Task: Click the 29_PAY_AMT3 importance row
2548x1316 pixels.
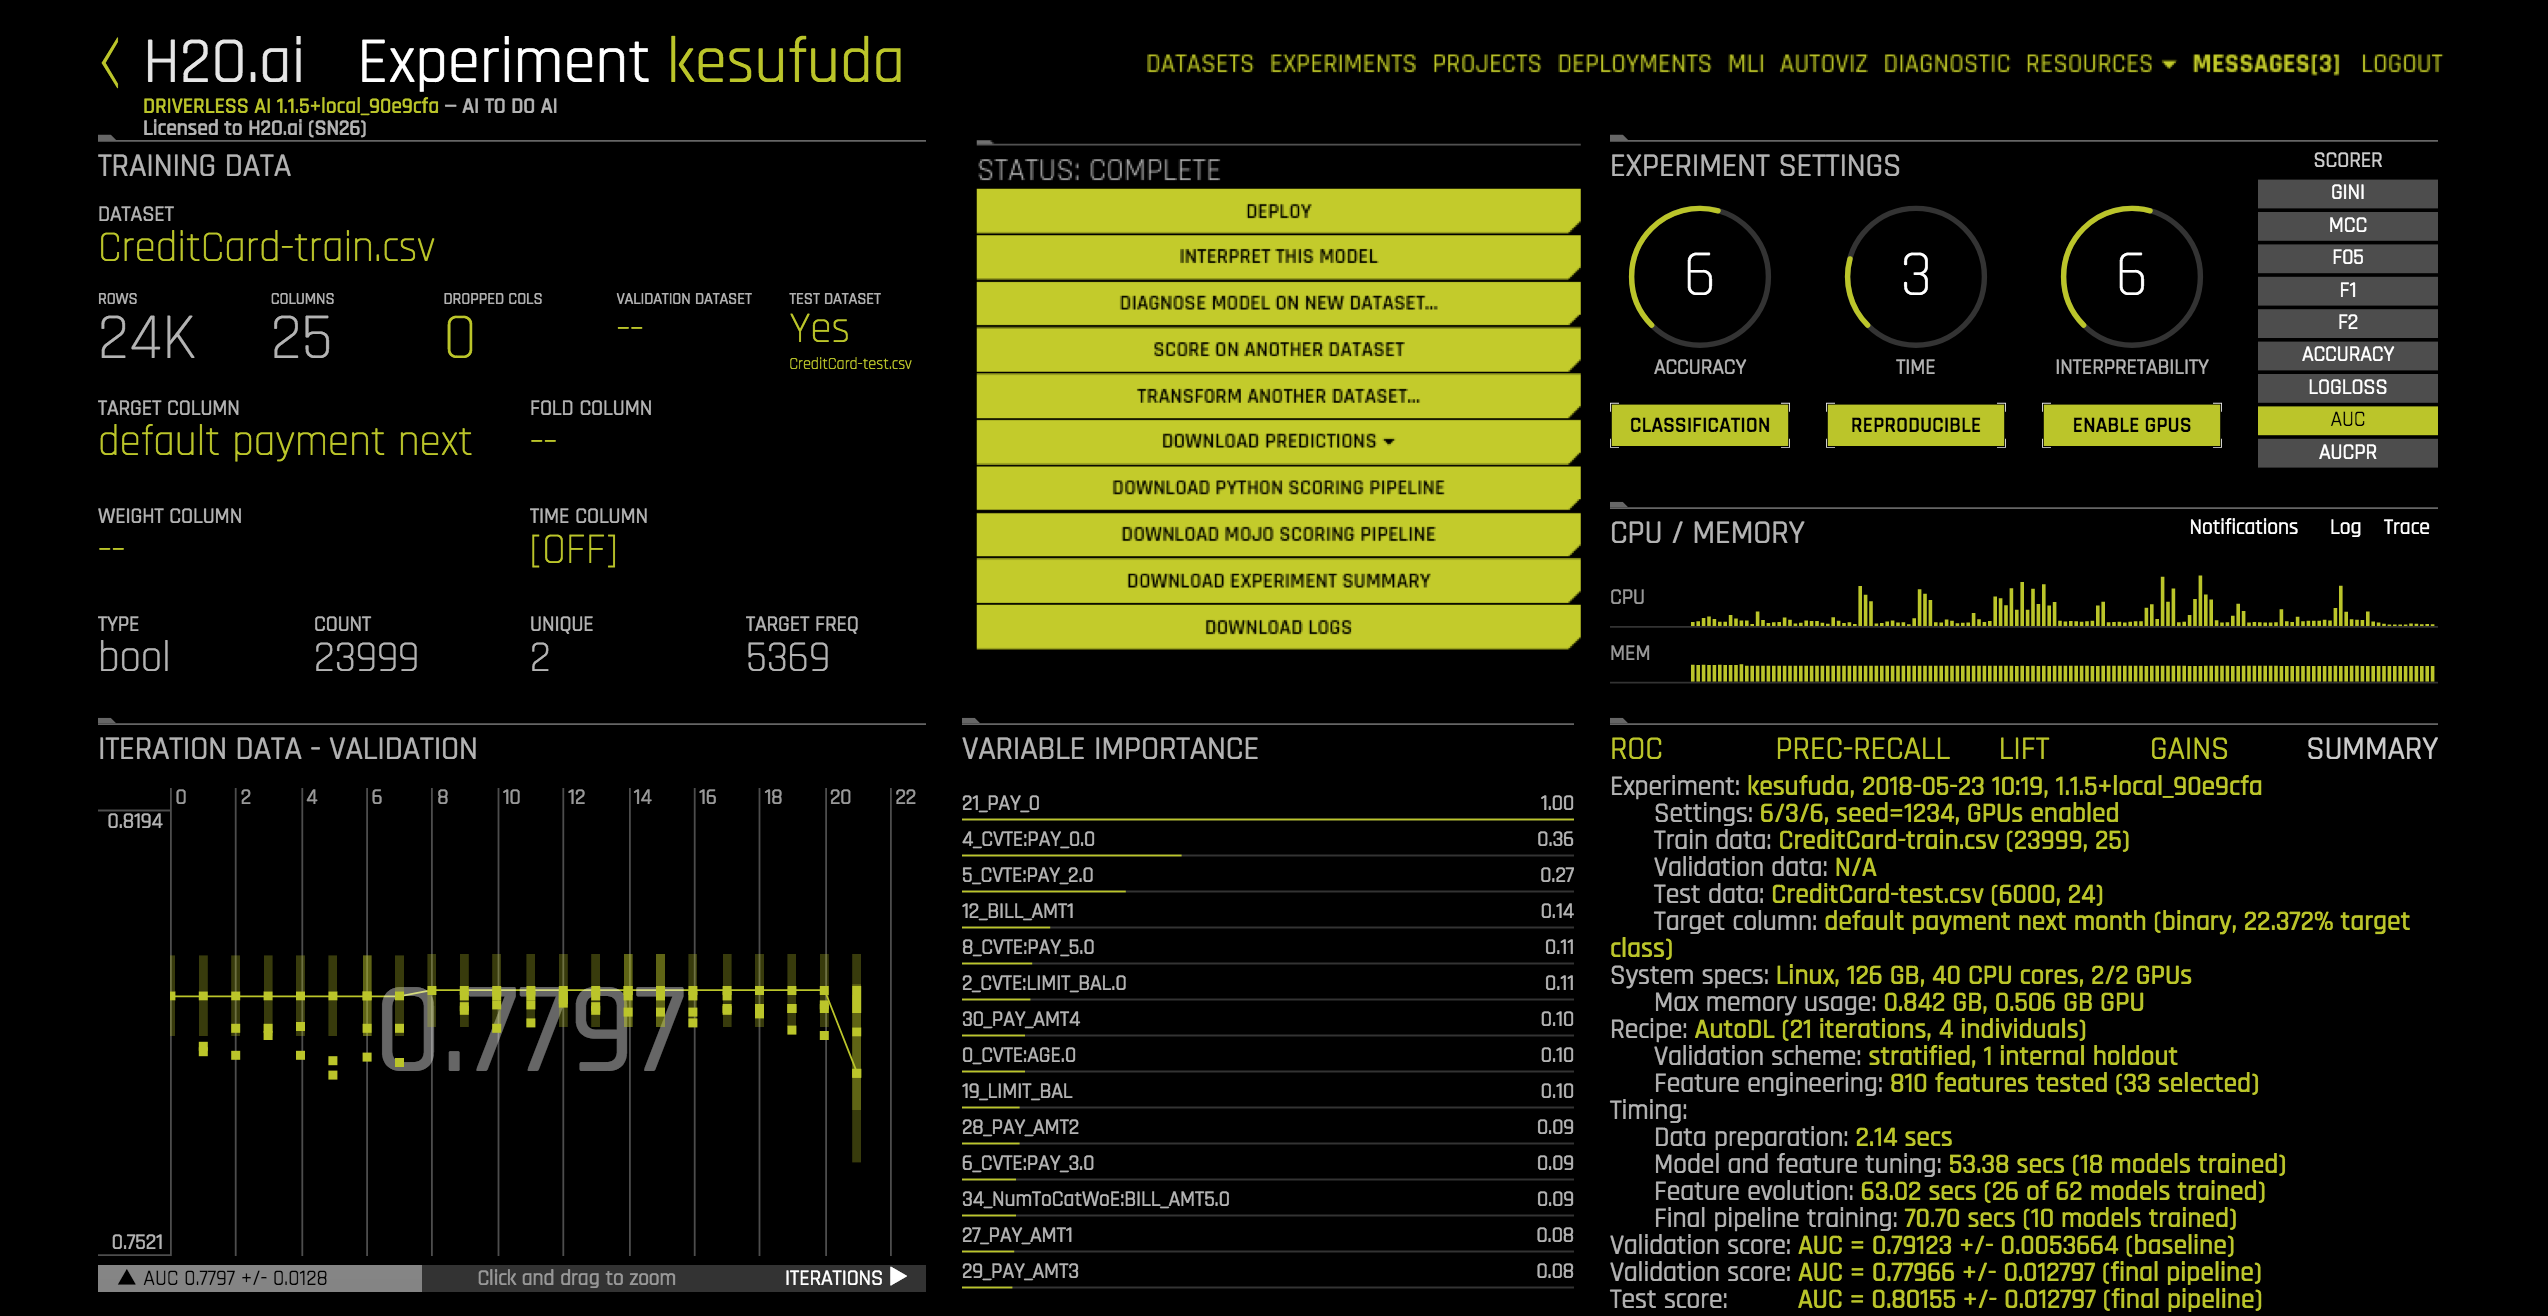Action: [1267, 1272]
